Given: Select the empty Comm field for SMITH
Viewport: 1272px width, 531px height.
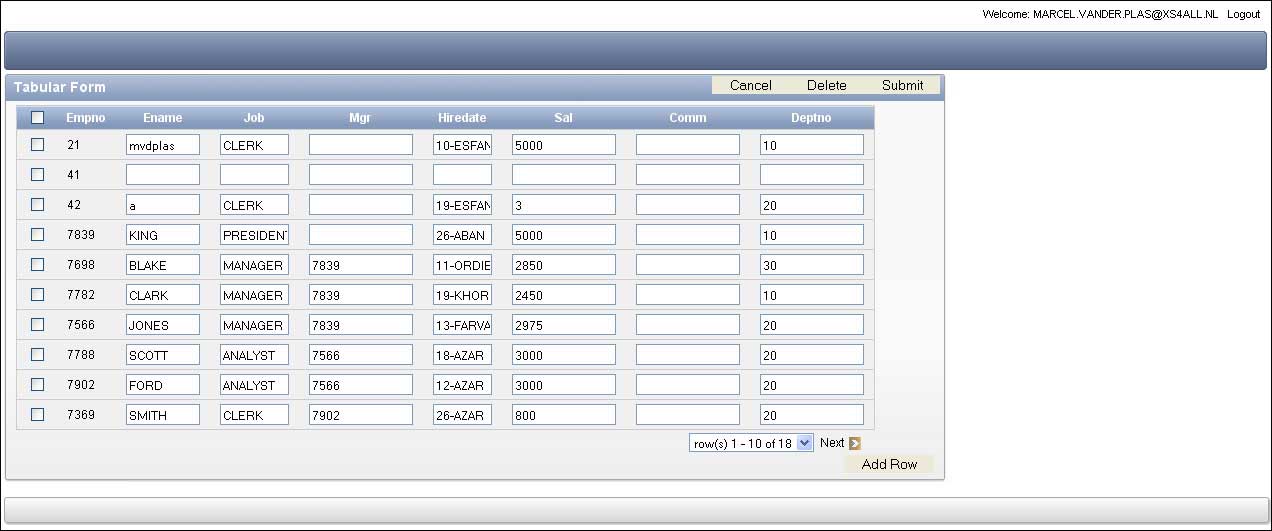Looking at the screenshot, I should point(687,415).
